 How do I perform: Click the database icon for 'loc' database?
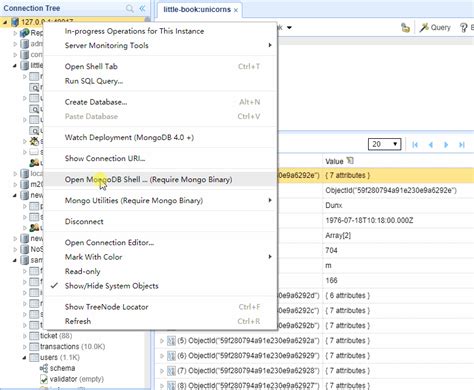tap(24, 174)
